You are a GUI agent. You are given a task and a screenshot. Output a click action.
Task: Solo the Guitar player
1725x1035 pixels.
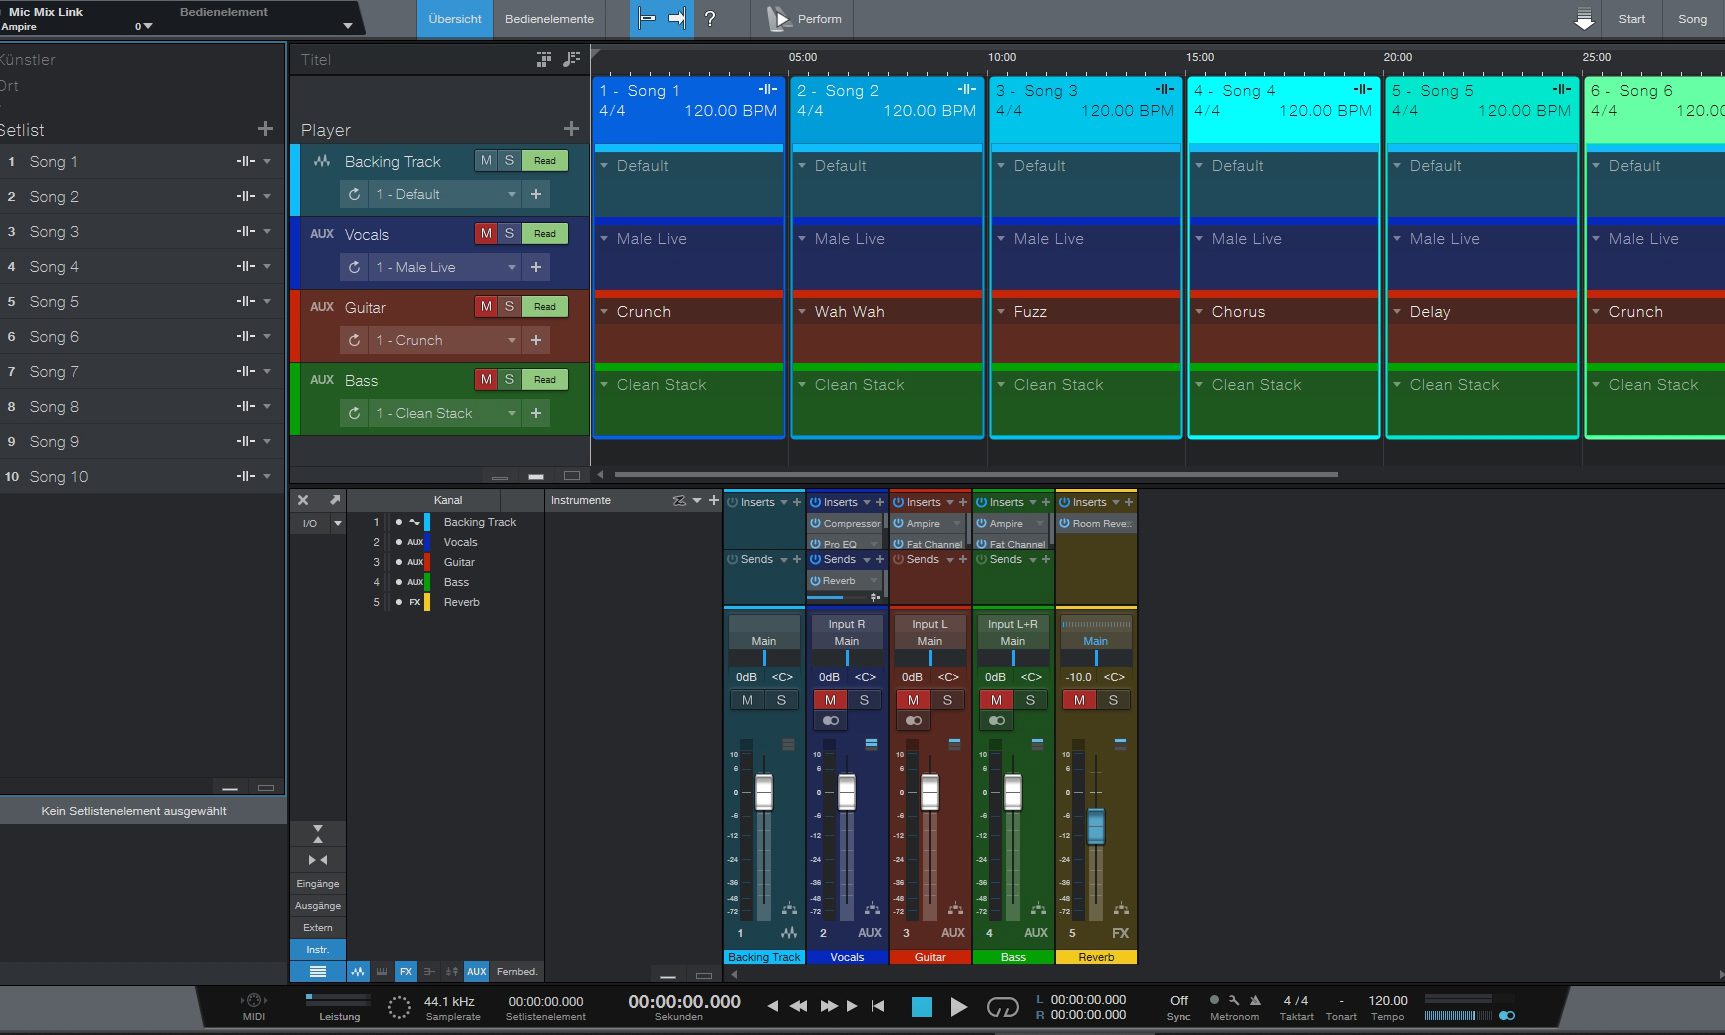pos(509,307)
